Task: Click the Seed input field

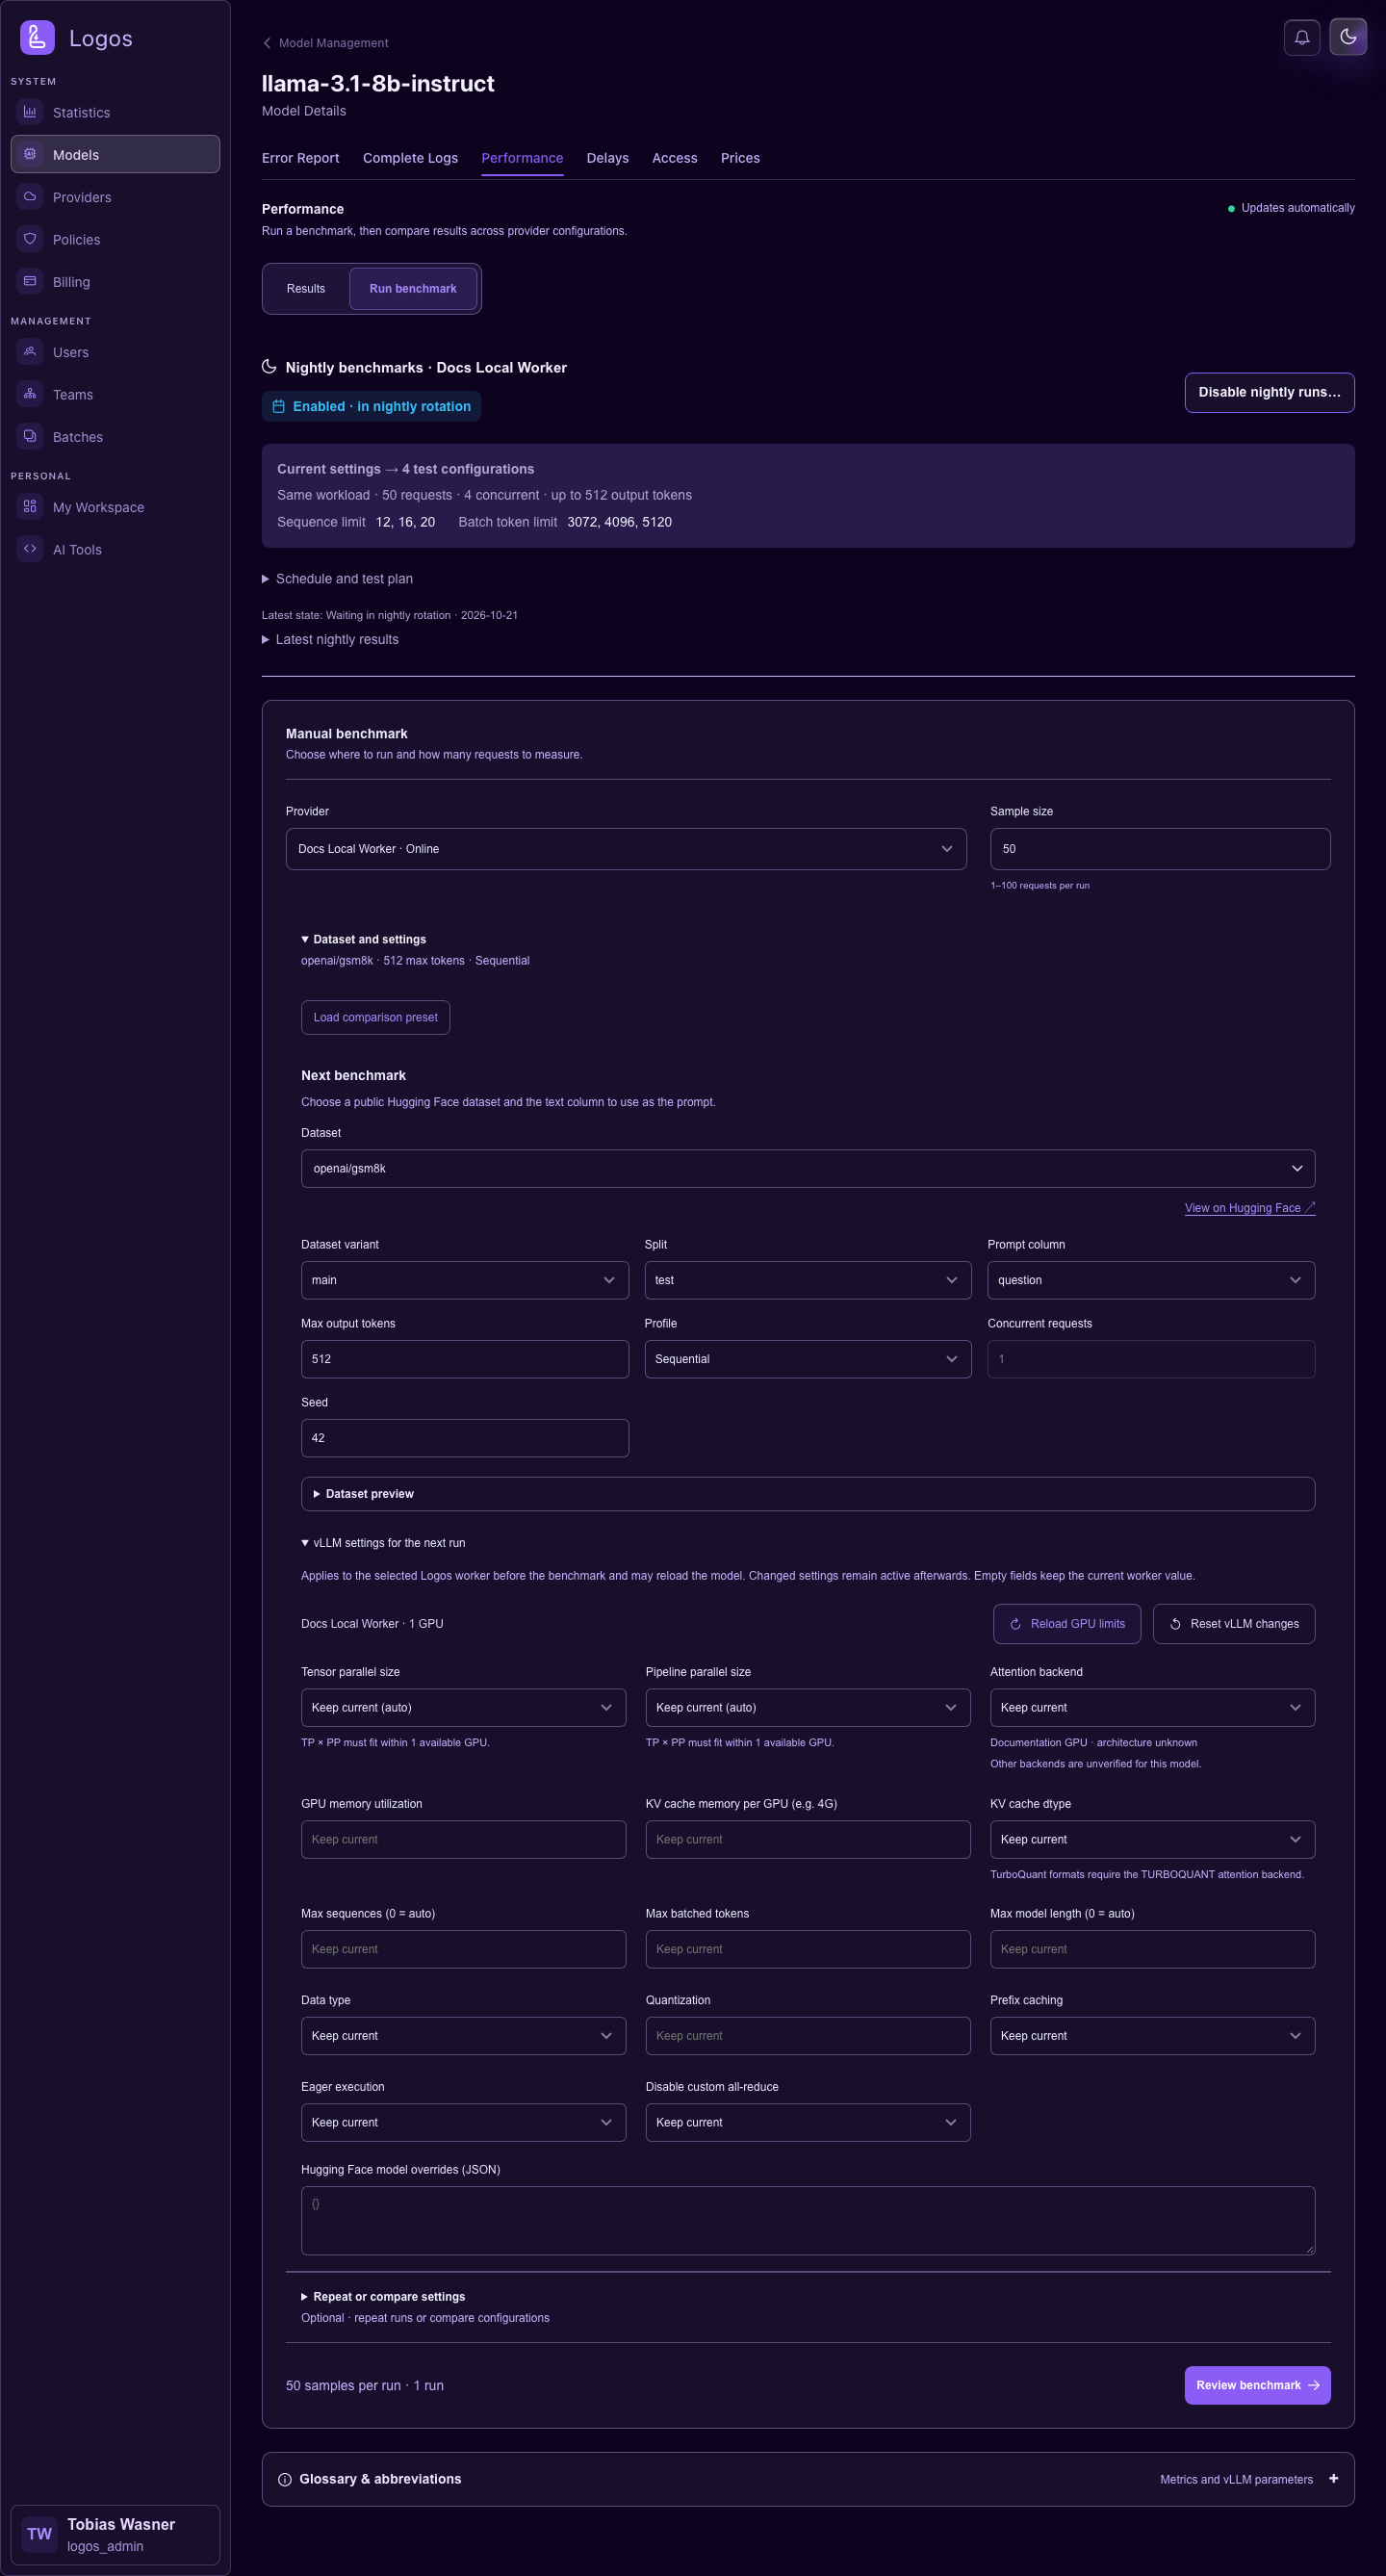Action: (x=465, y=1438)
